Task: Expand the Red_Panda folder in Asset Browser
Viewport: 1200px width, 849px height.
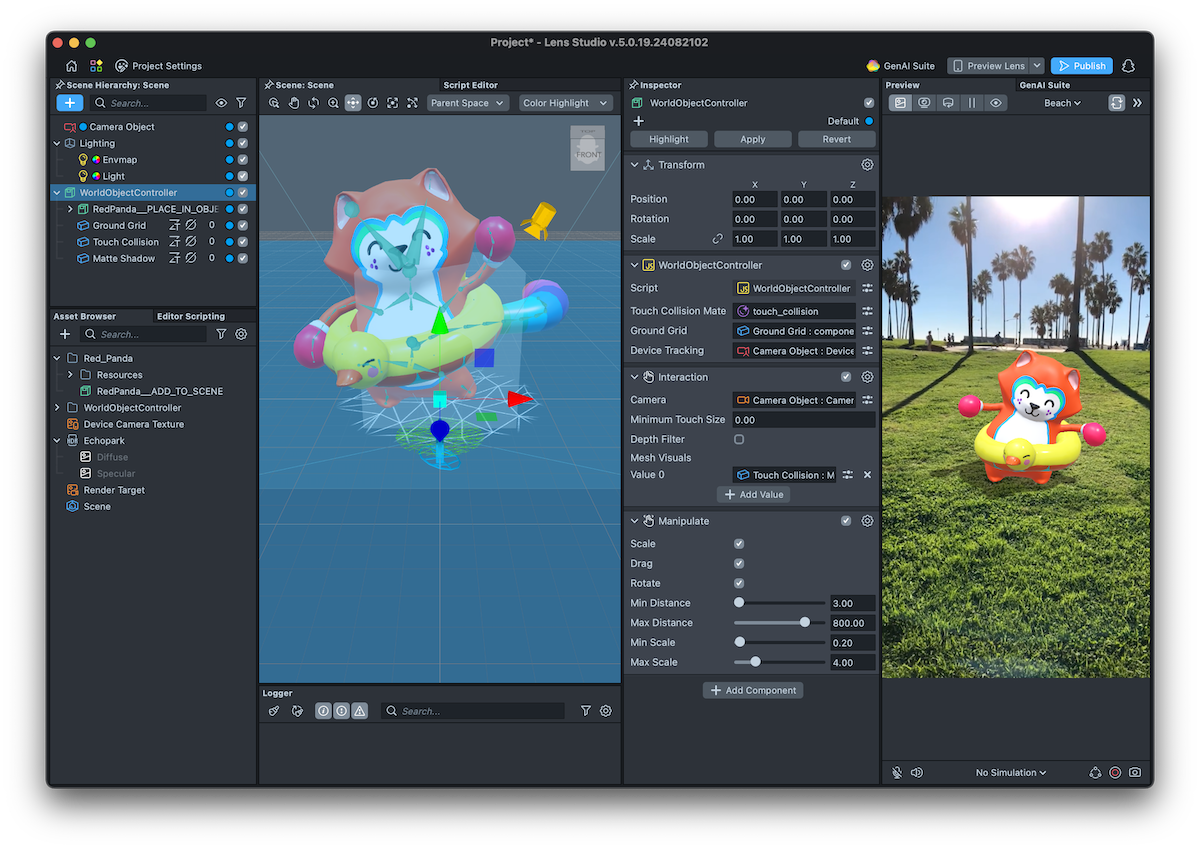Action: tap(57, 358)
